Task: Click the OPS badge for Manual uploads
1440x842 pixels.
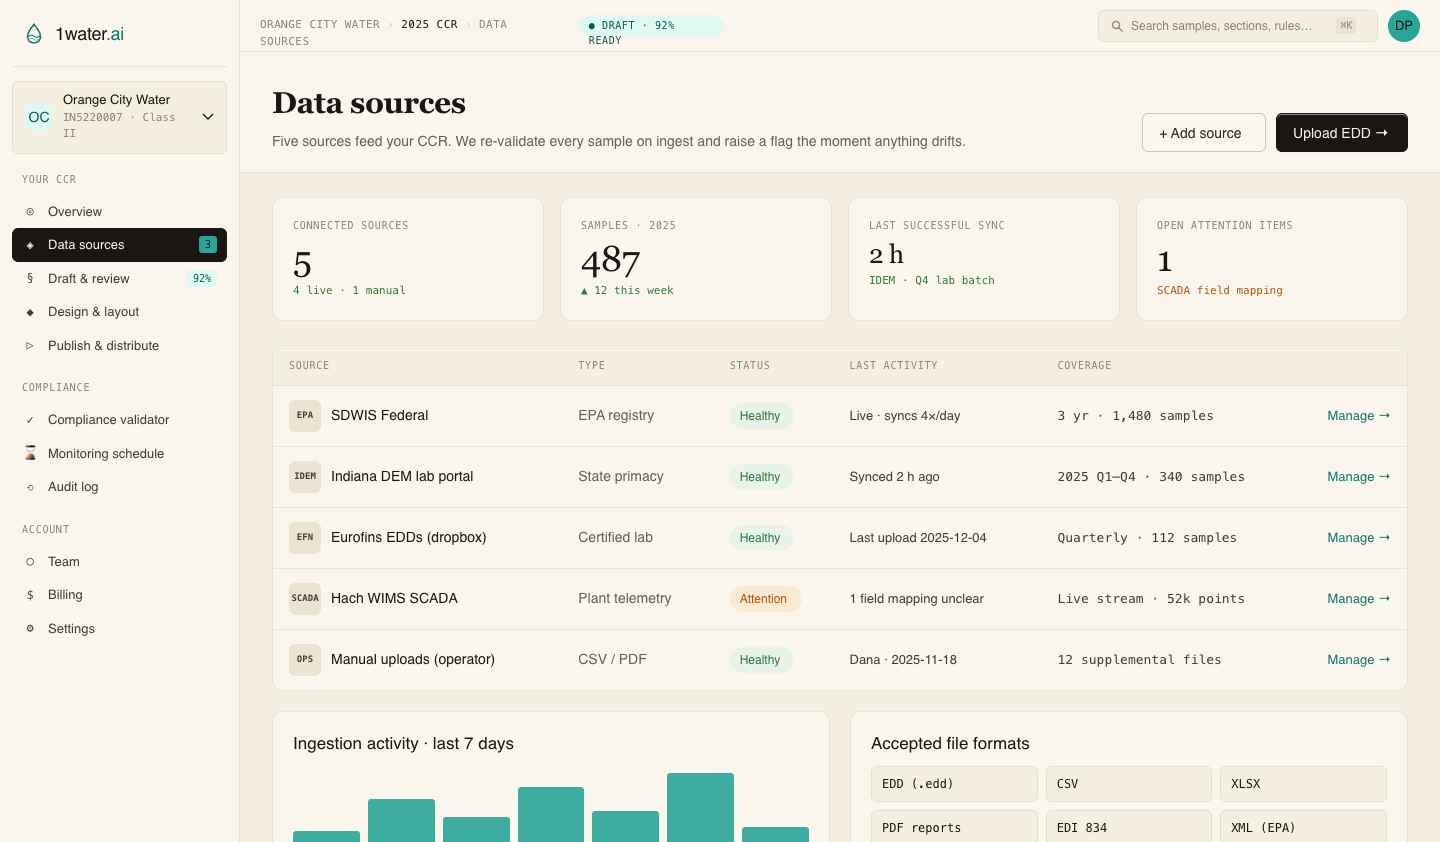Action: click(x=305, y=660)
